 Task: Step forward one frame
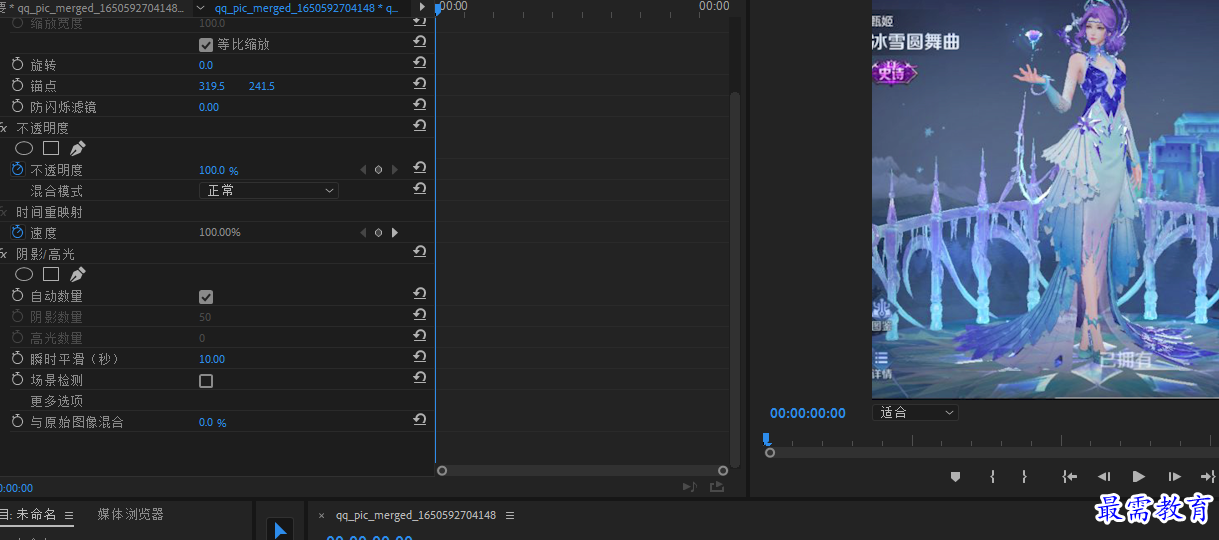point(1174,477)
